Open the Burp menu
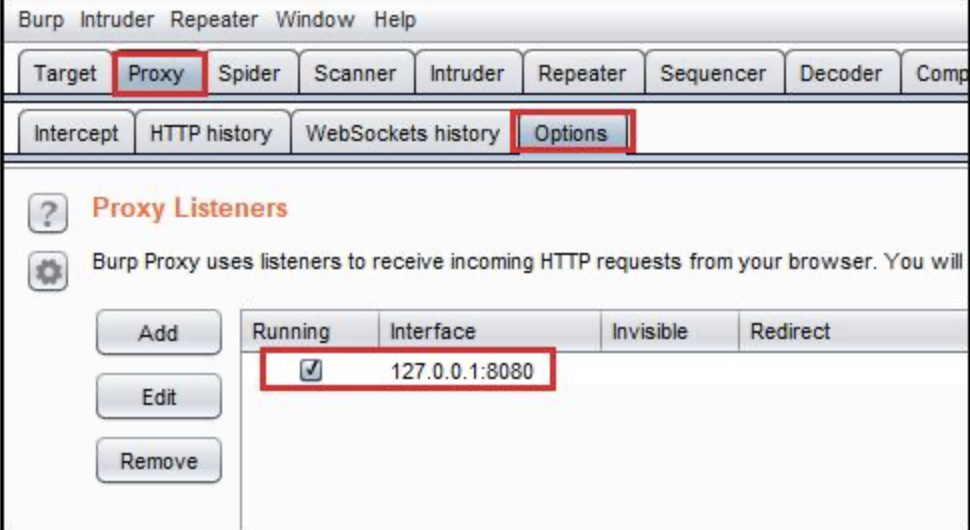Viewport: 970px width, 530px height. [41, 20]
